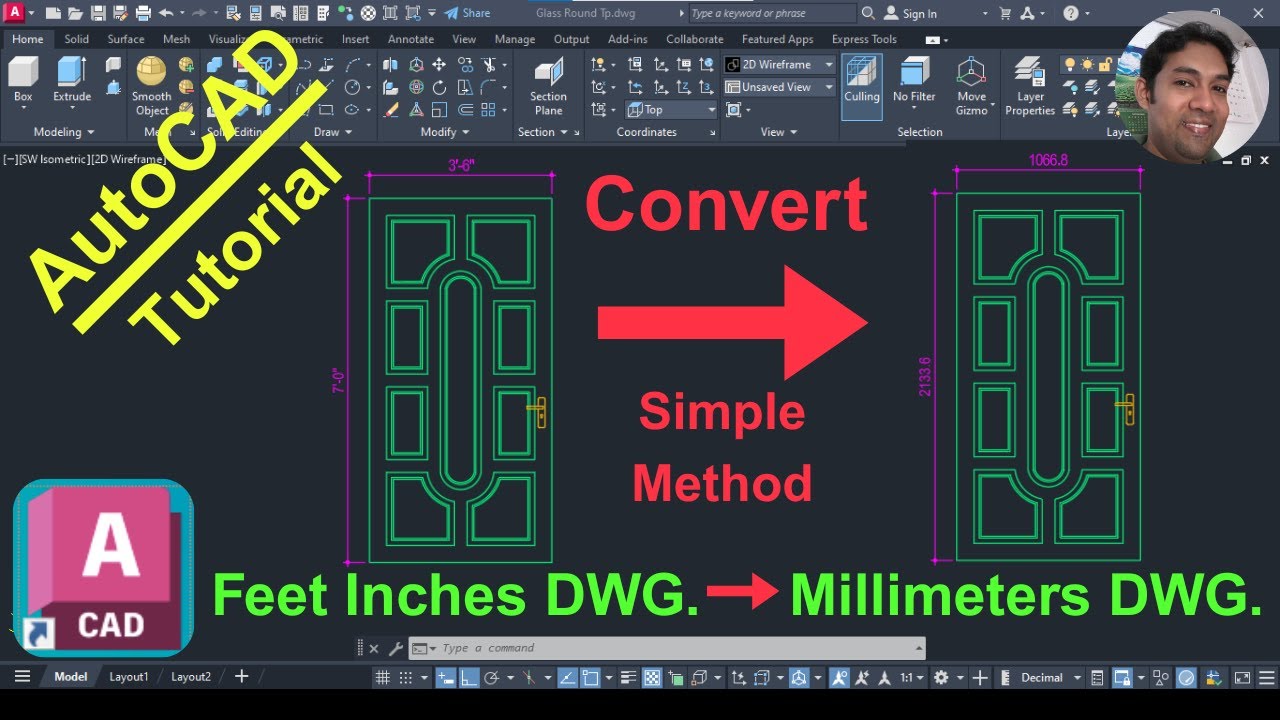Image resolution: width=1280 pixels, height=720 pixels.
Task: Click the Share button
Action: click(467, 13)
